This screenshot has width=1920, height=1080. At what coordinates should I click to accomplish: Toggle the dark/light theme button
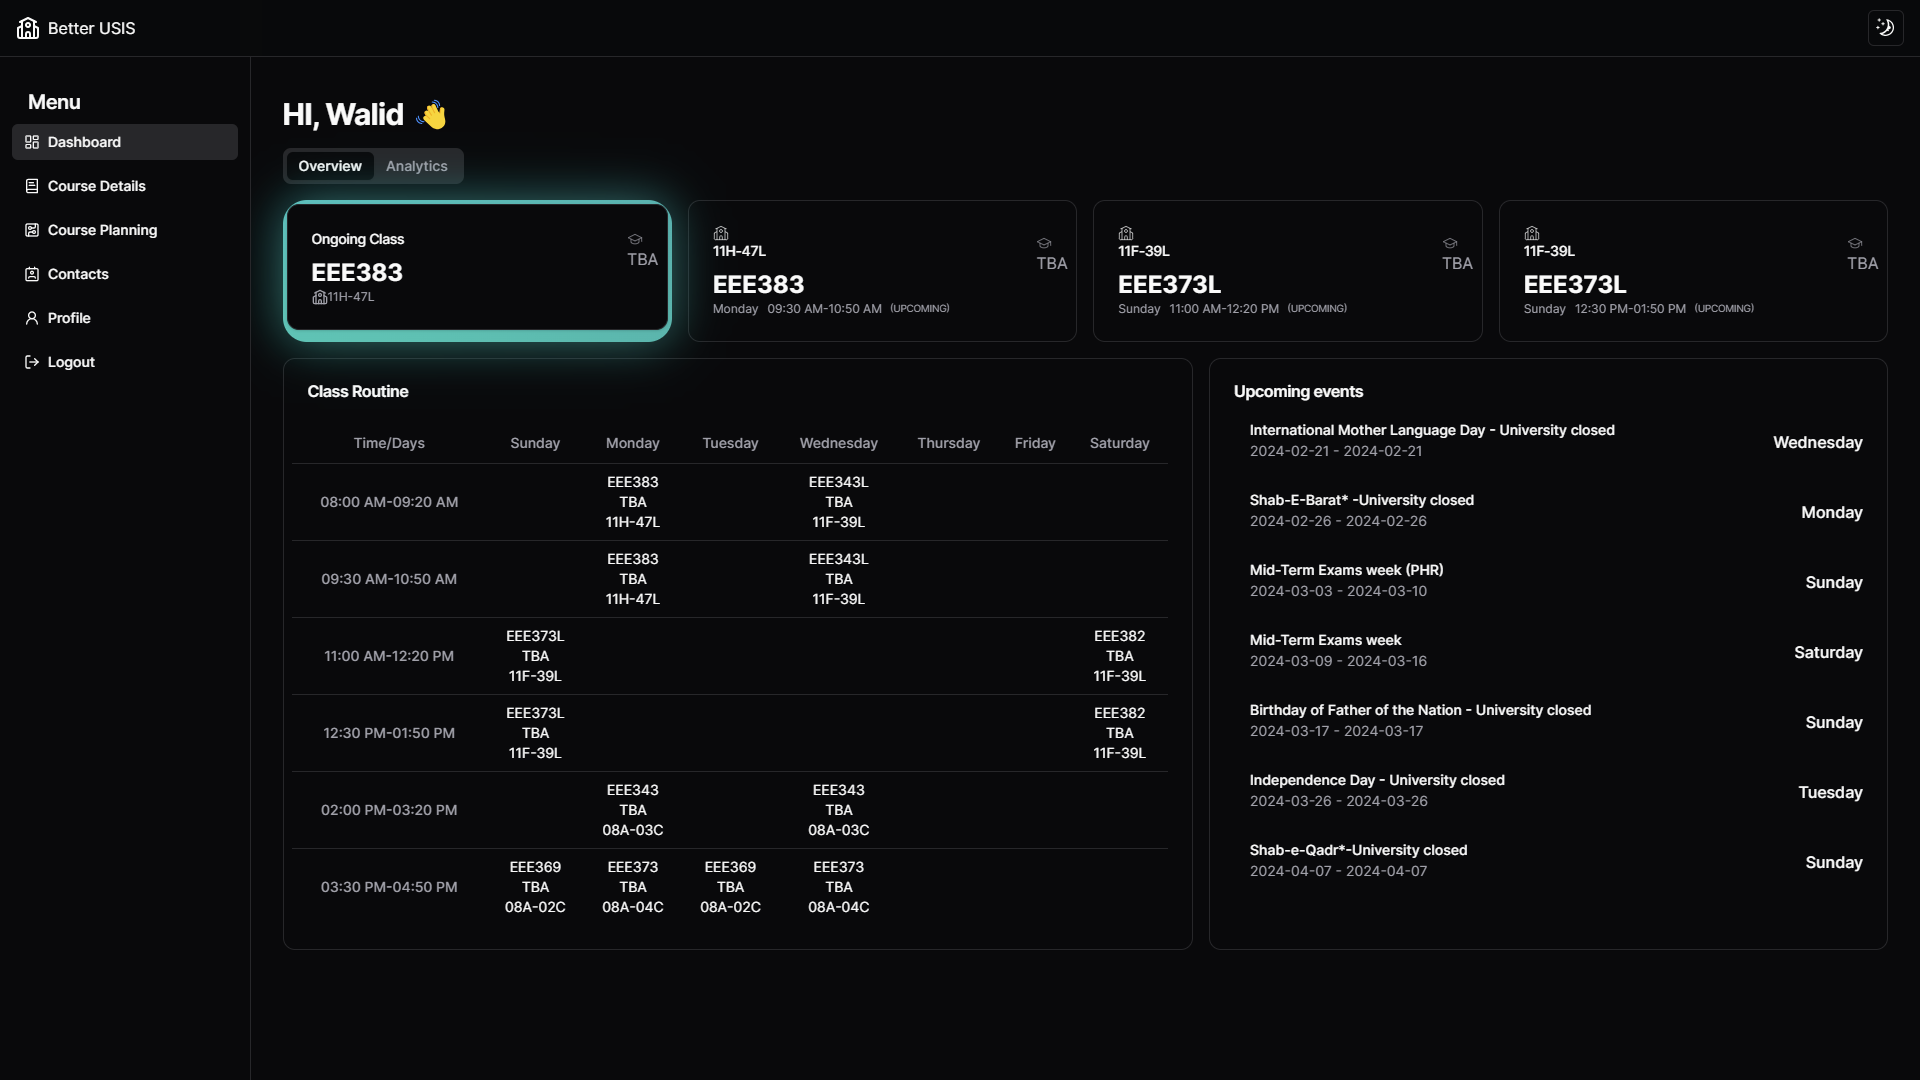click(1885, 28)
